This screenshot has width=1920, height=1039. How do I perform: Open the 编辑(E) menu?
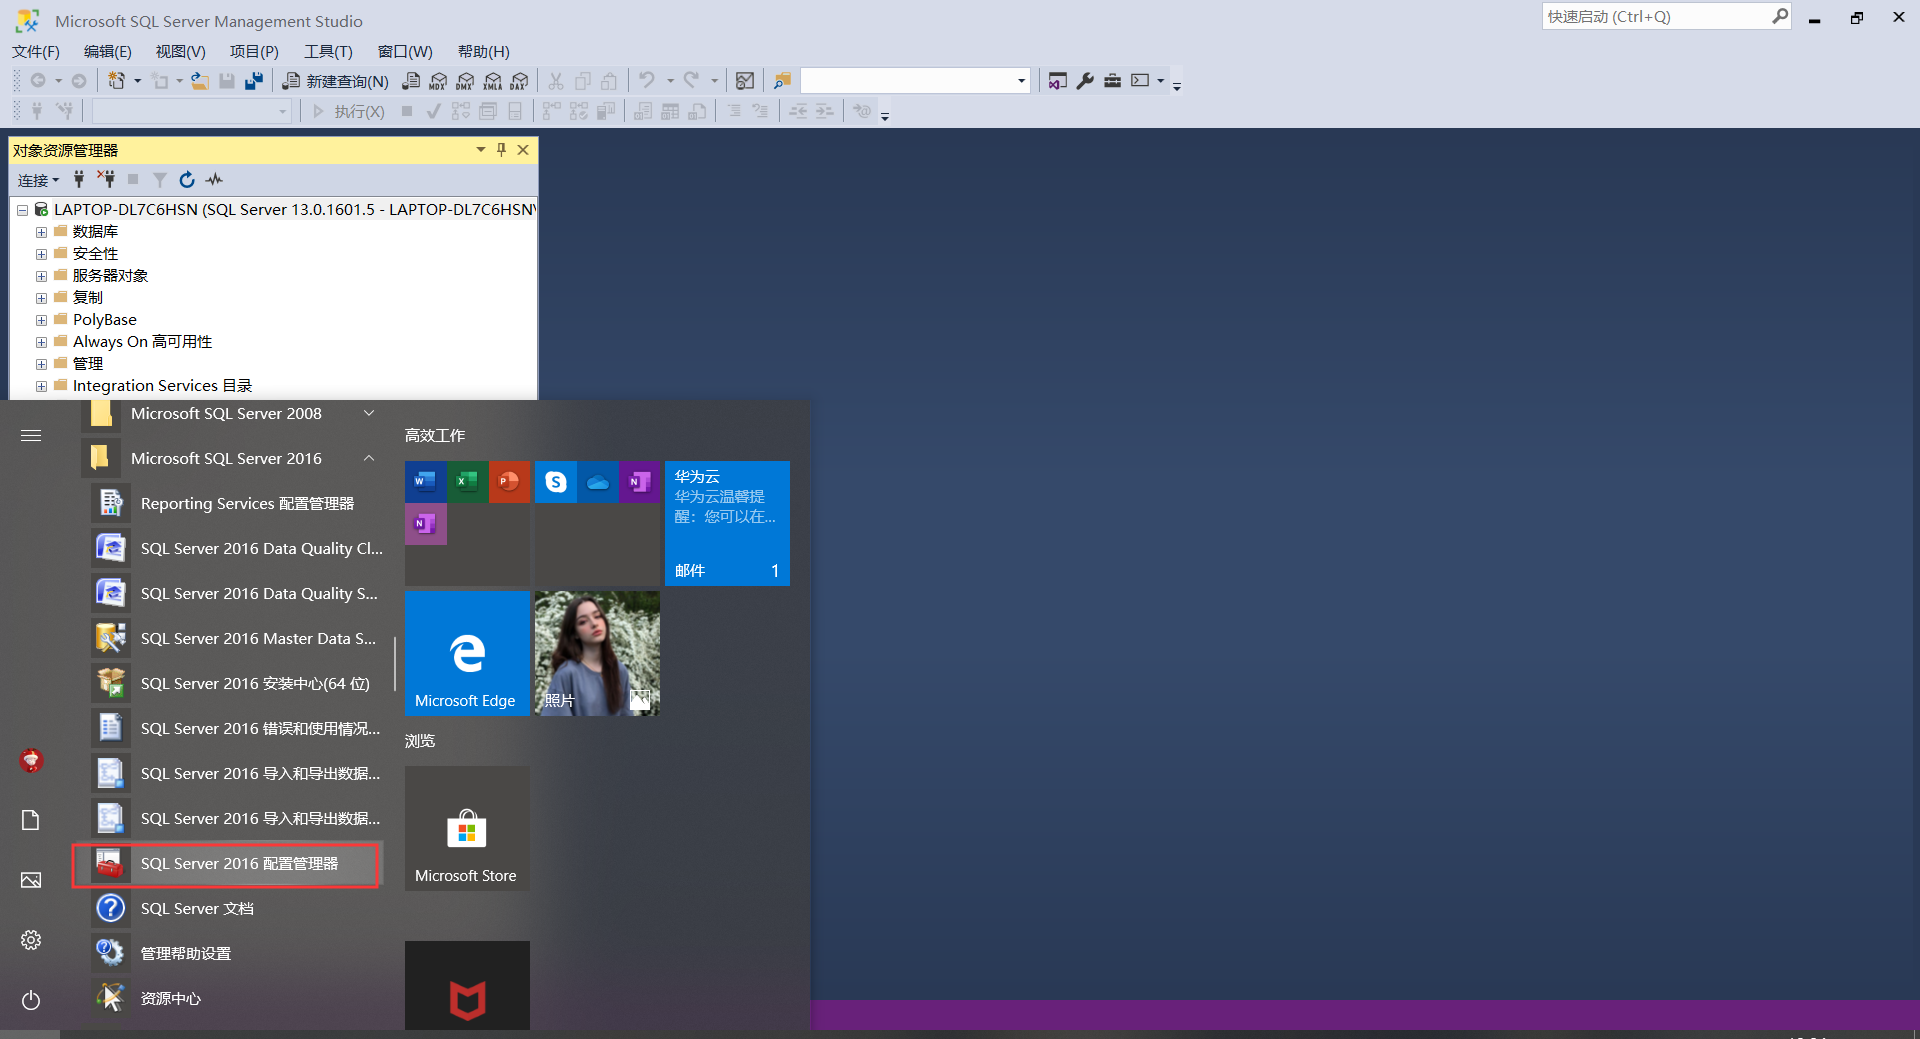click(107, 51)
